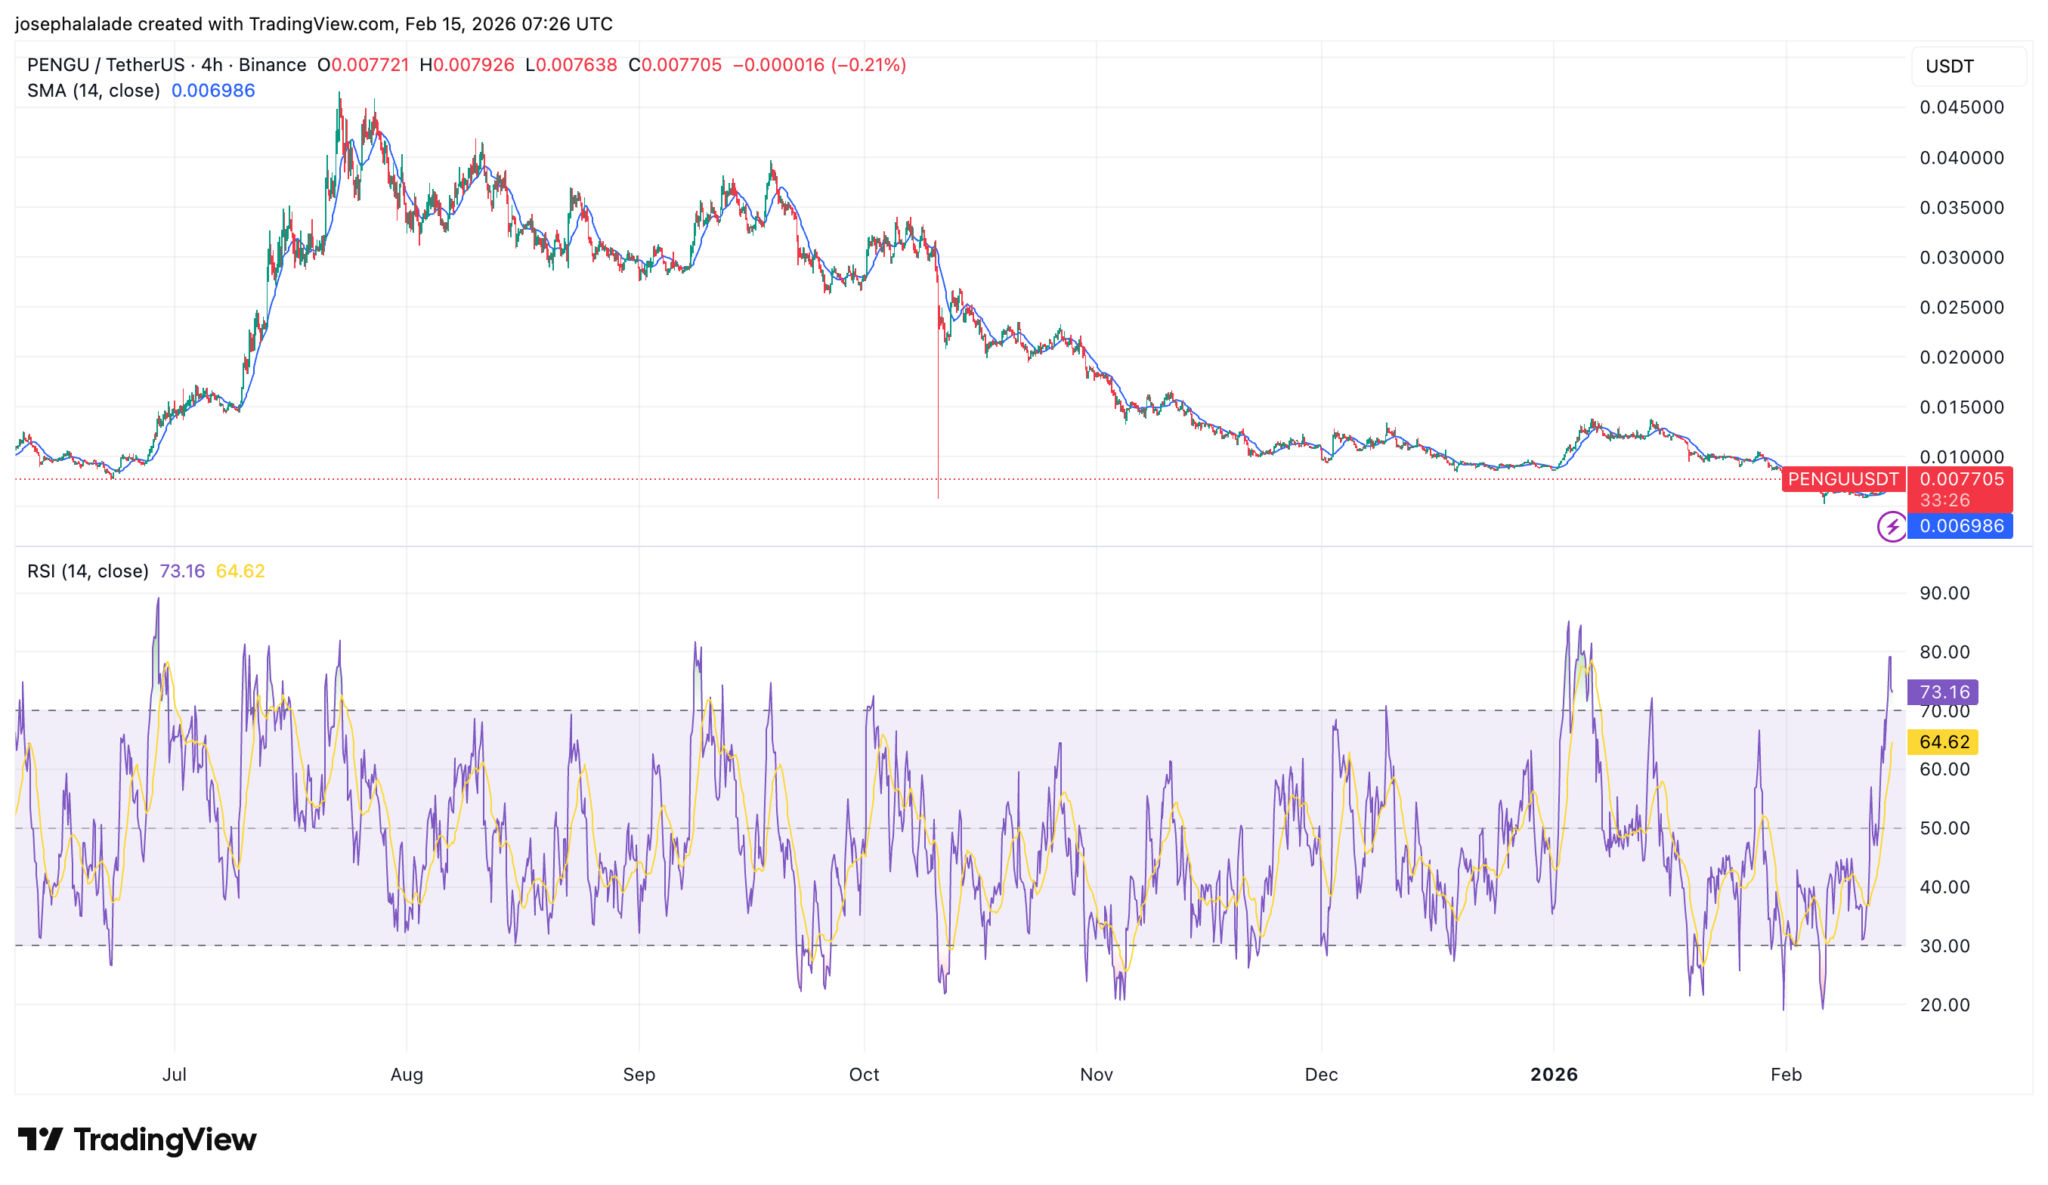Select the RSI (14, close) indicator legend

(87, 571)
